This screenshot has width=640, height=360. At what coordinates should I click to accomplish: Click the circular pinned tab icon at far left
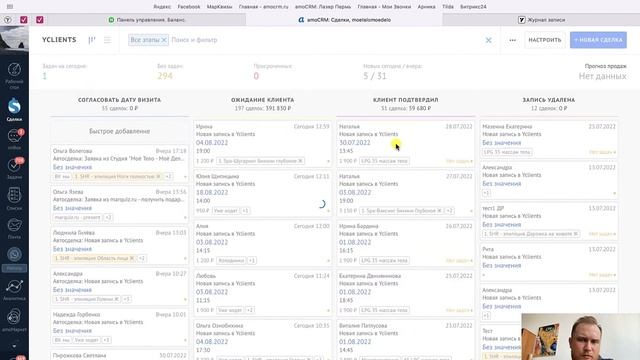8,20
